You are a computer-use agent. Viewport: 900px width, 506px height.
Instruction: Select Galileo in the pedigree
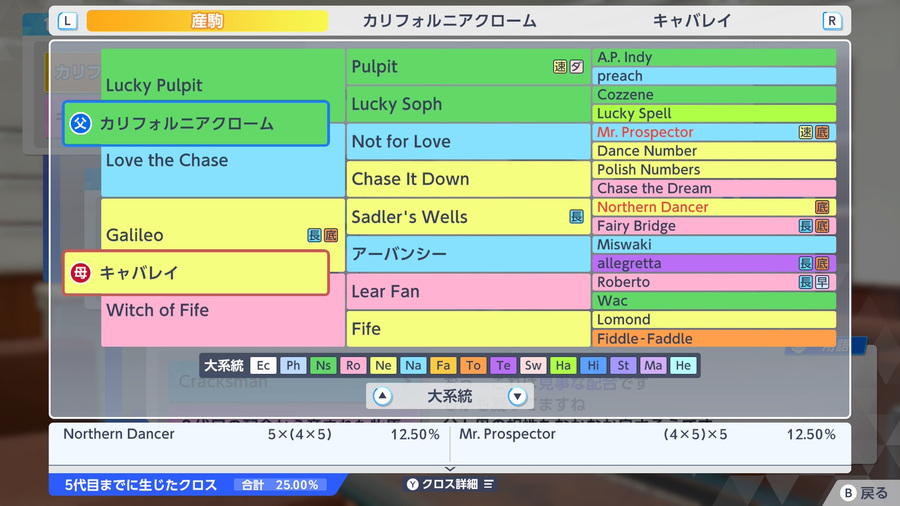tap(134, 235)
